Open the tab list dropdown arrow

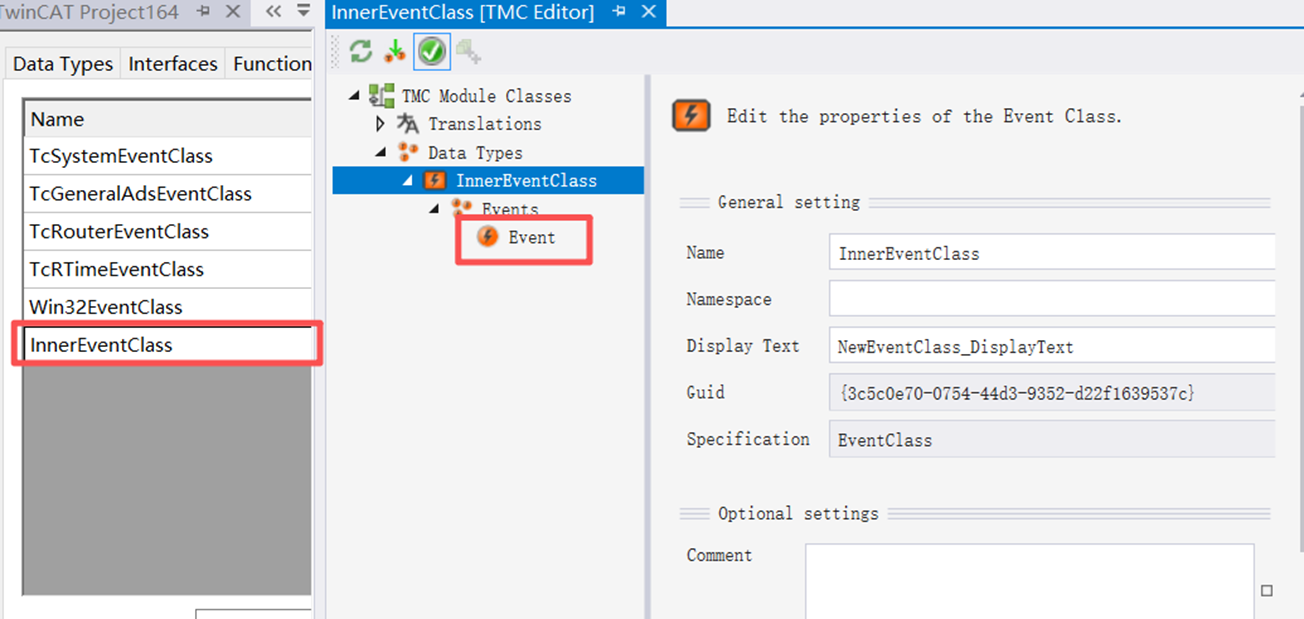[x=304, y=12]
